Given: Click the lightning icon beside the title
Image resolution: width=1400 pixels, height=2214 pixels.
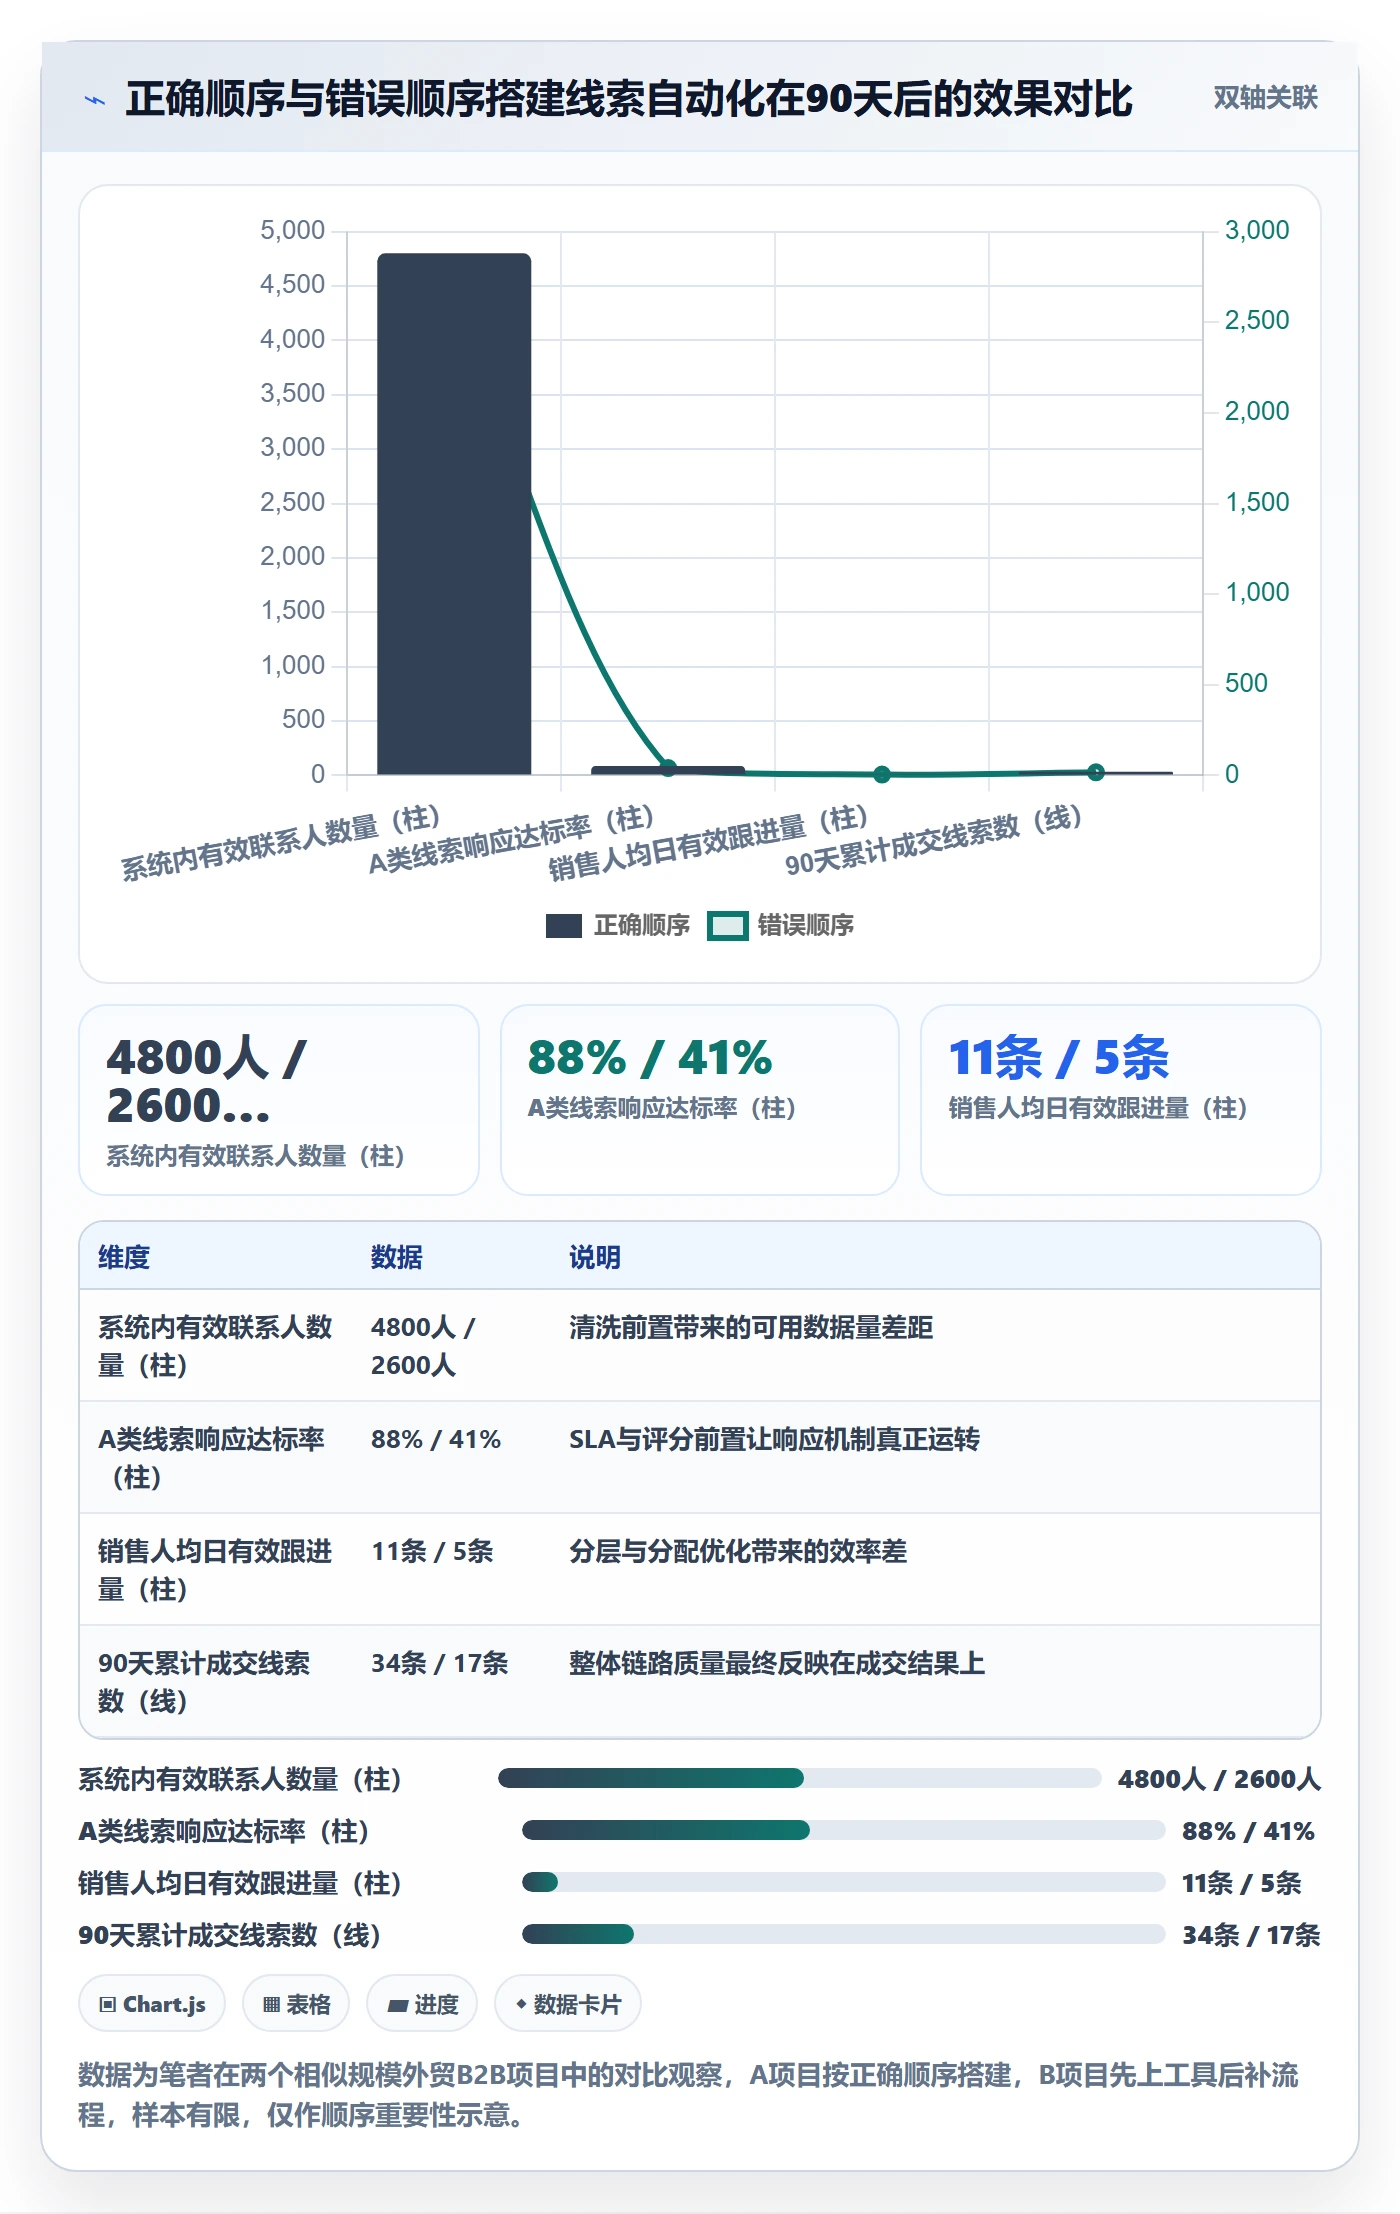Looking at the screenshot, I should coord(95,100).
